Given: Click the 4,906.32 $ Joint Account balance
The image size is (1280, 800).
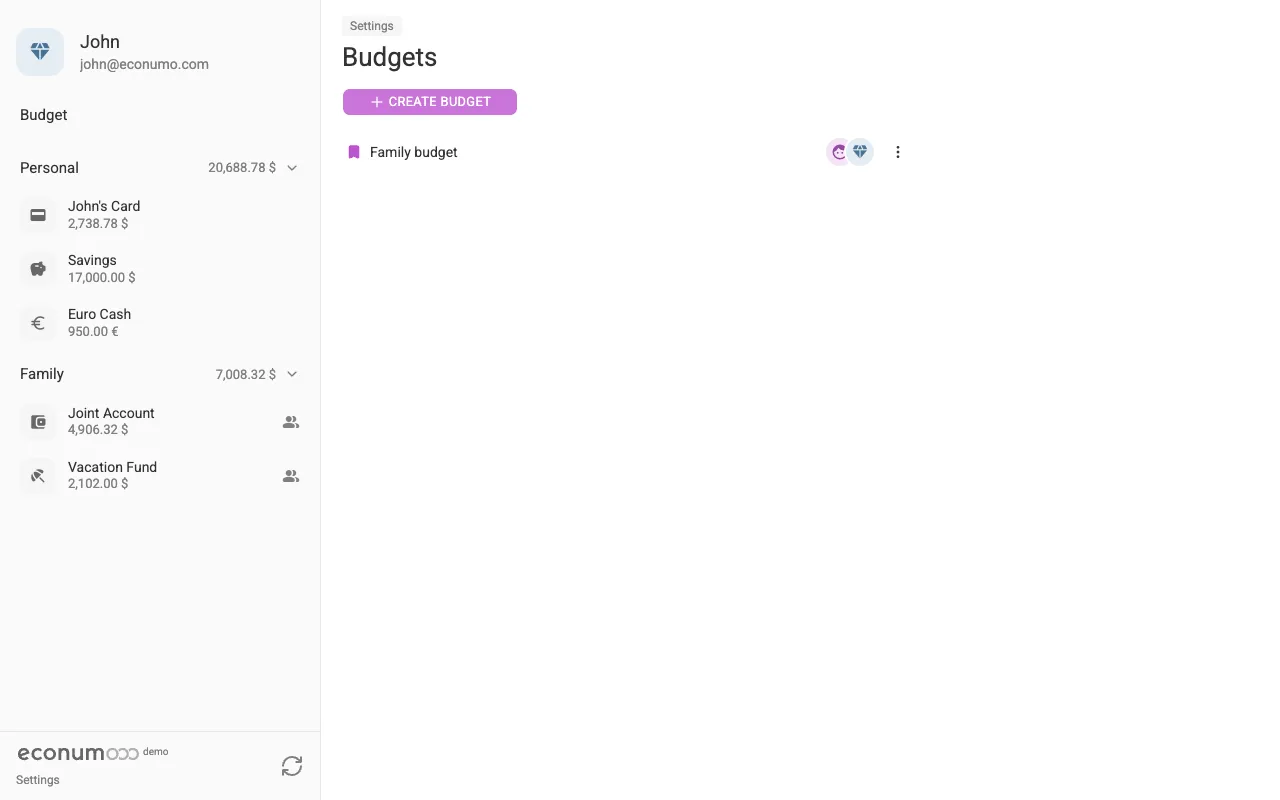Looking at the screenshot, I should pos(98,430).
